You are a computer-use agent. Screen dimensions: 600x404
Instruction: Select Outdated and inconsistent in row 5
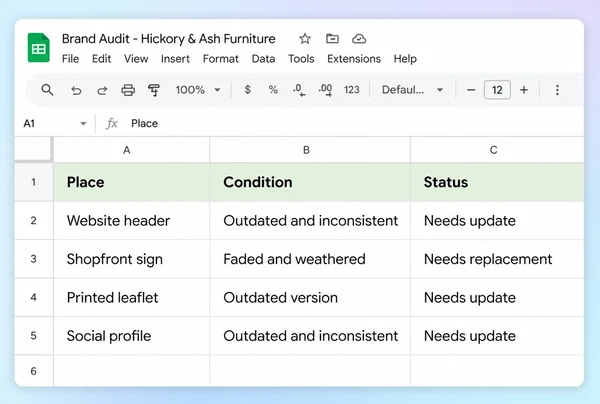(310, 336)
